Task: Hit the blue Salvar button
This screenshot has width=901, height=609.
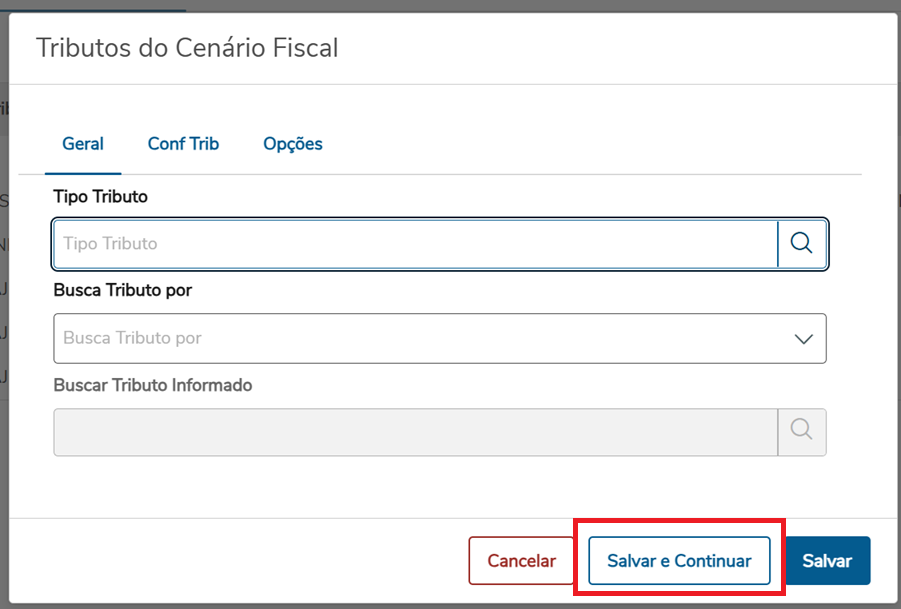Action: 827,561
